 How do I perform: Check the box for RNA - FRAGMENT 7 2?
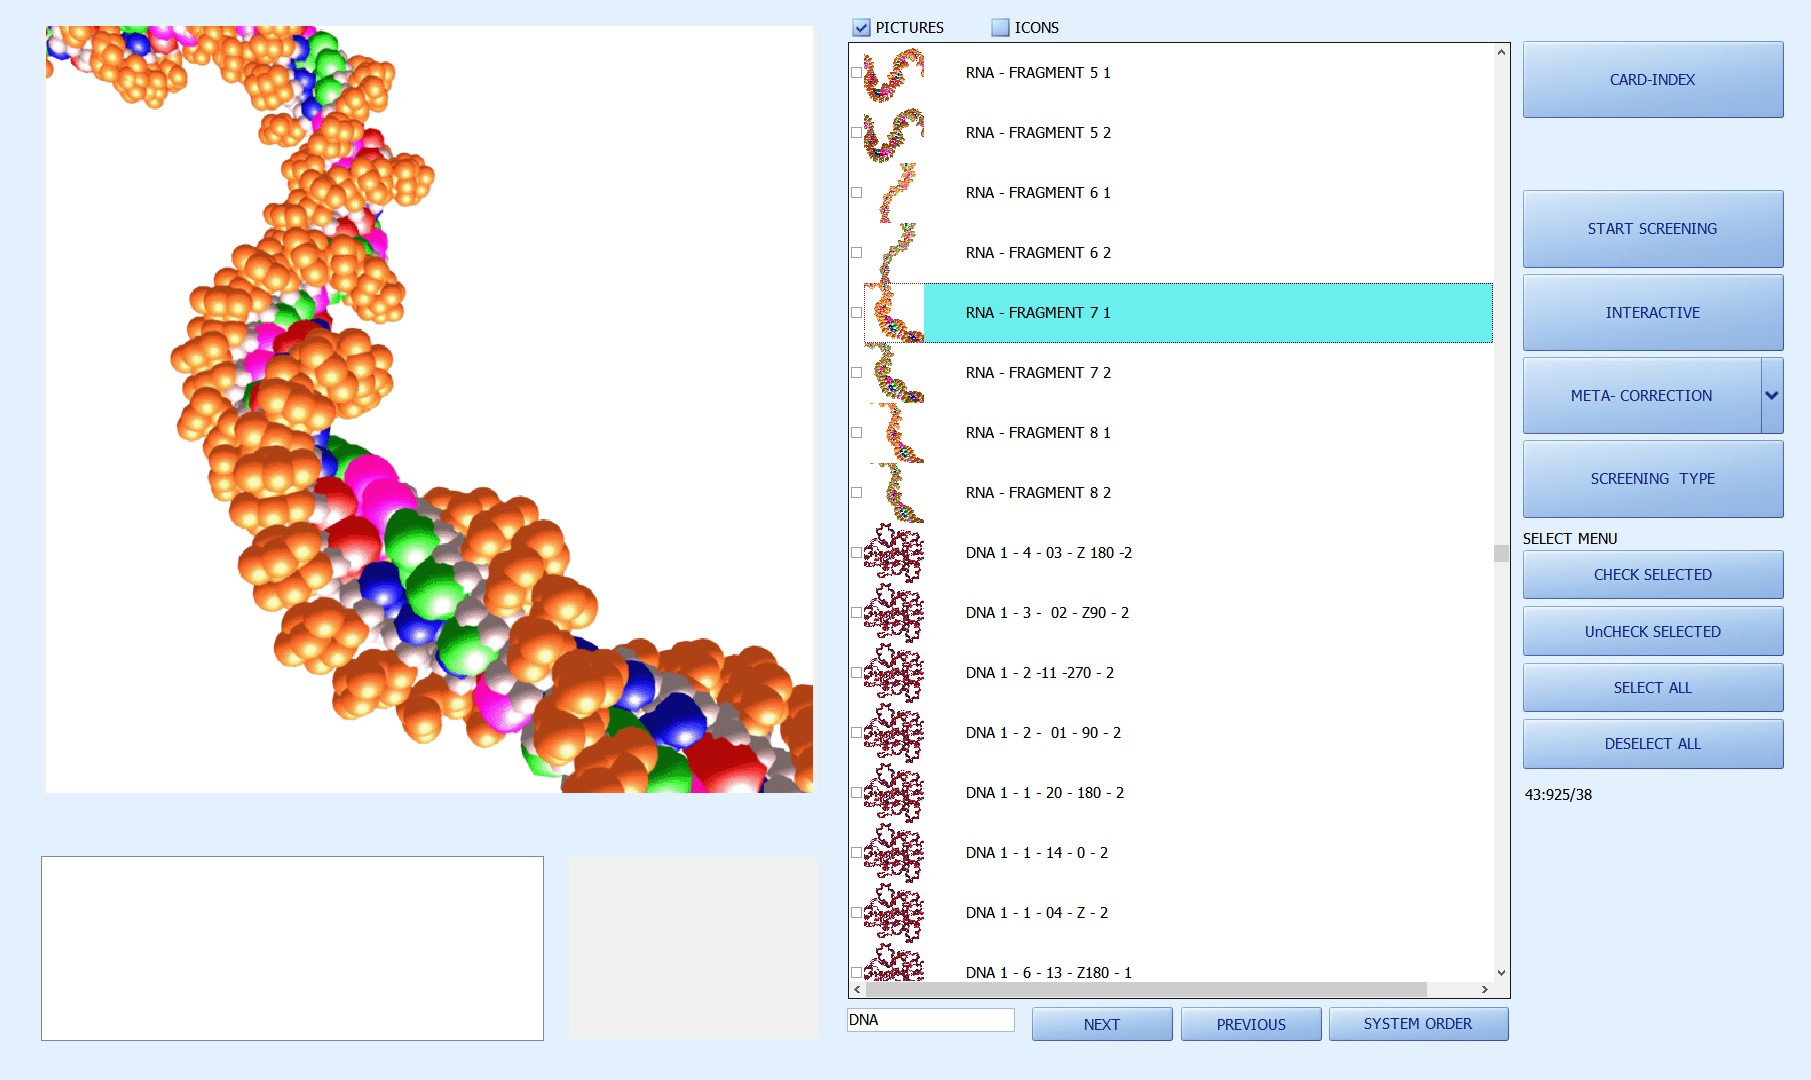click(856, 373)
